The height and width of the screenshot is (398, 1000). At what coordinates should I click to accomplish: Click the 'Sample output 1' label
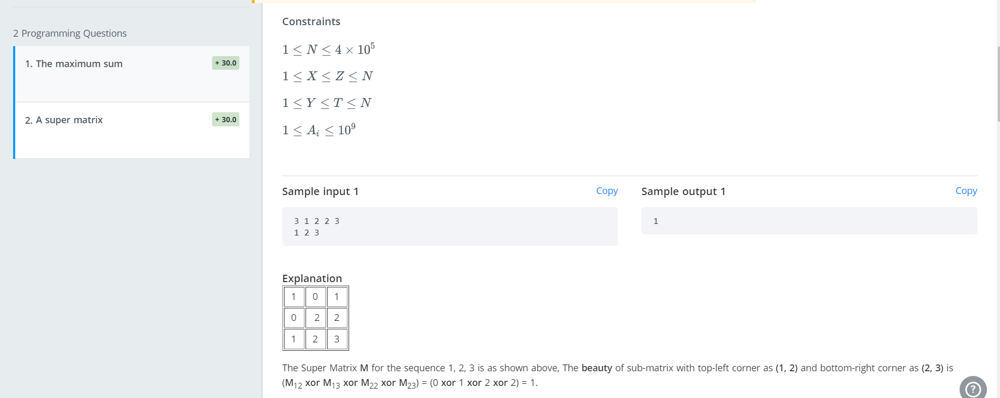[683, 191]
